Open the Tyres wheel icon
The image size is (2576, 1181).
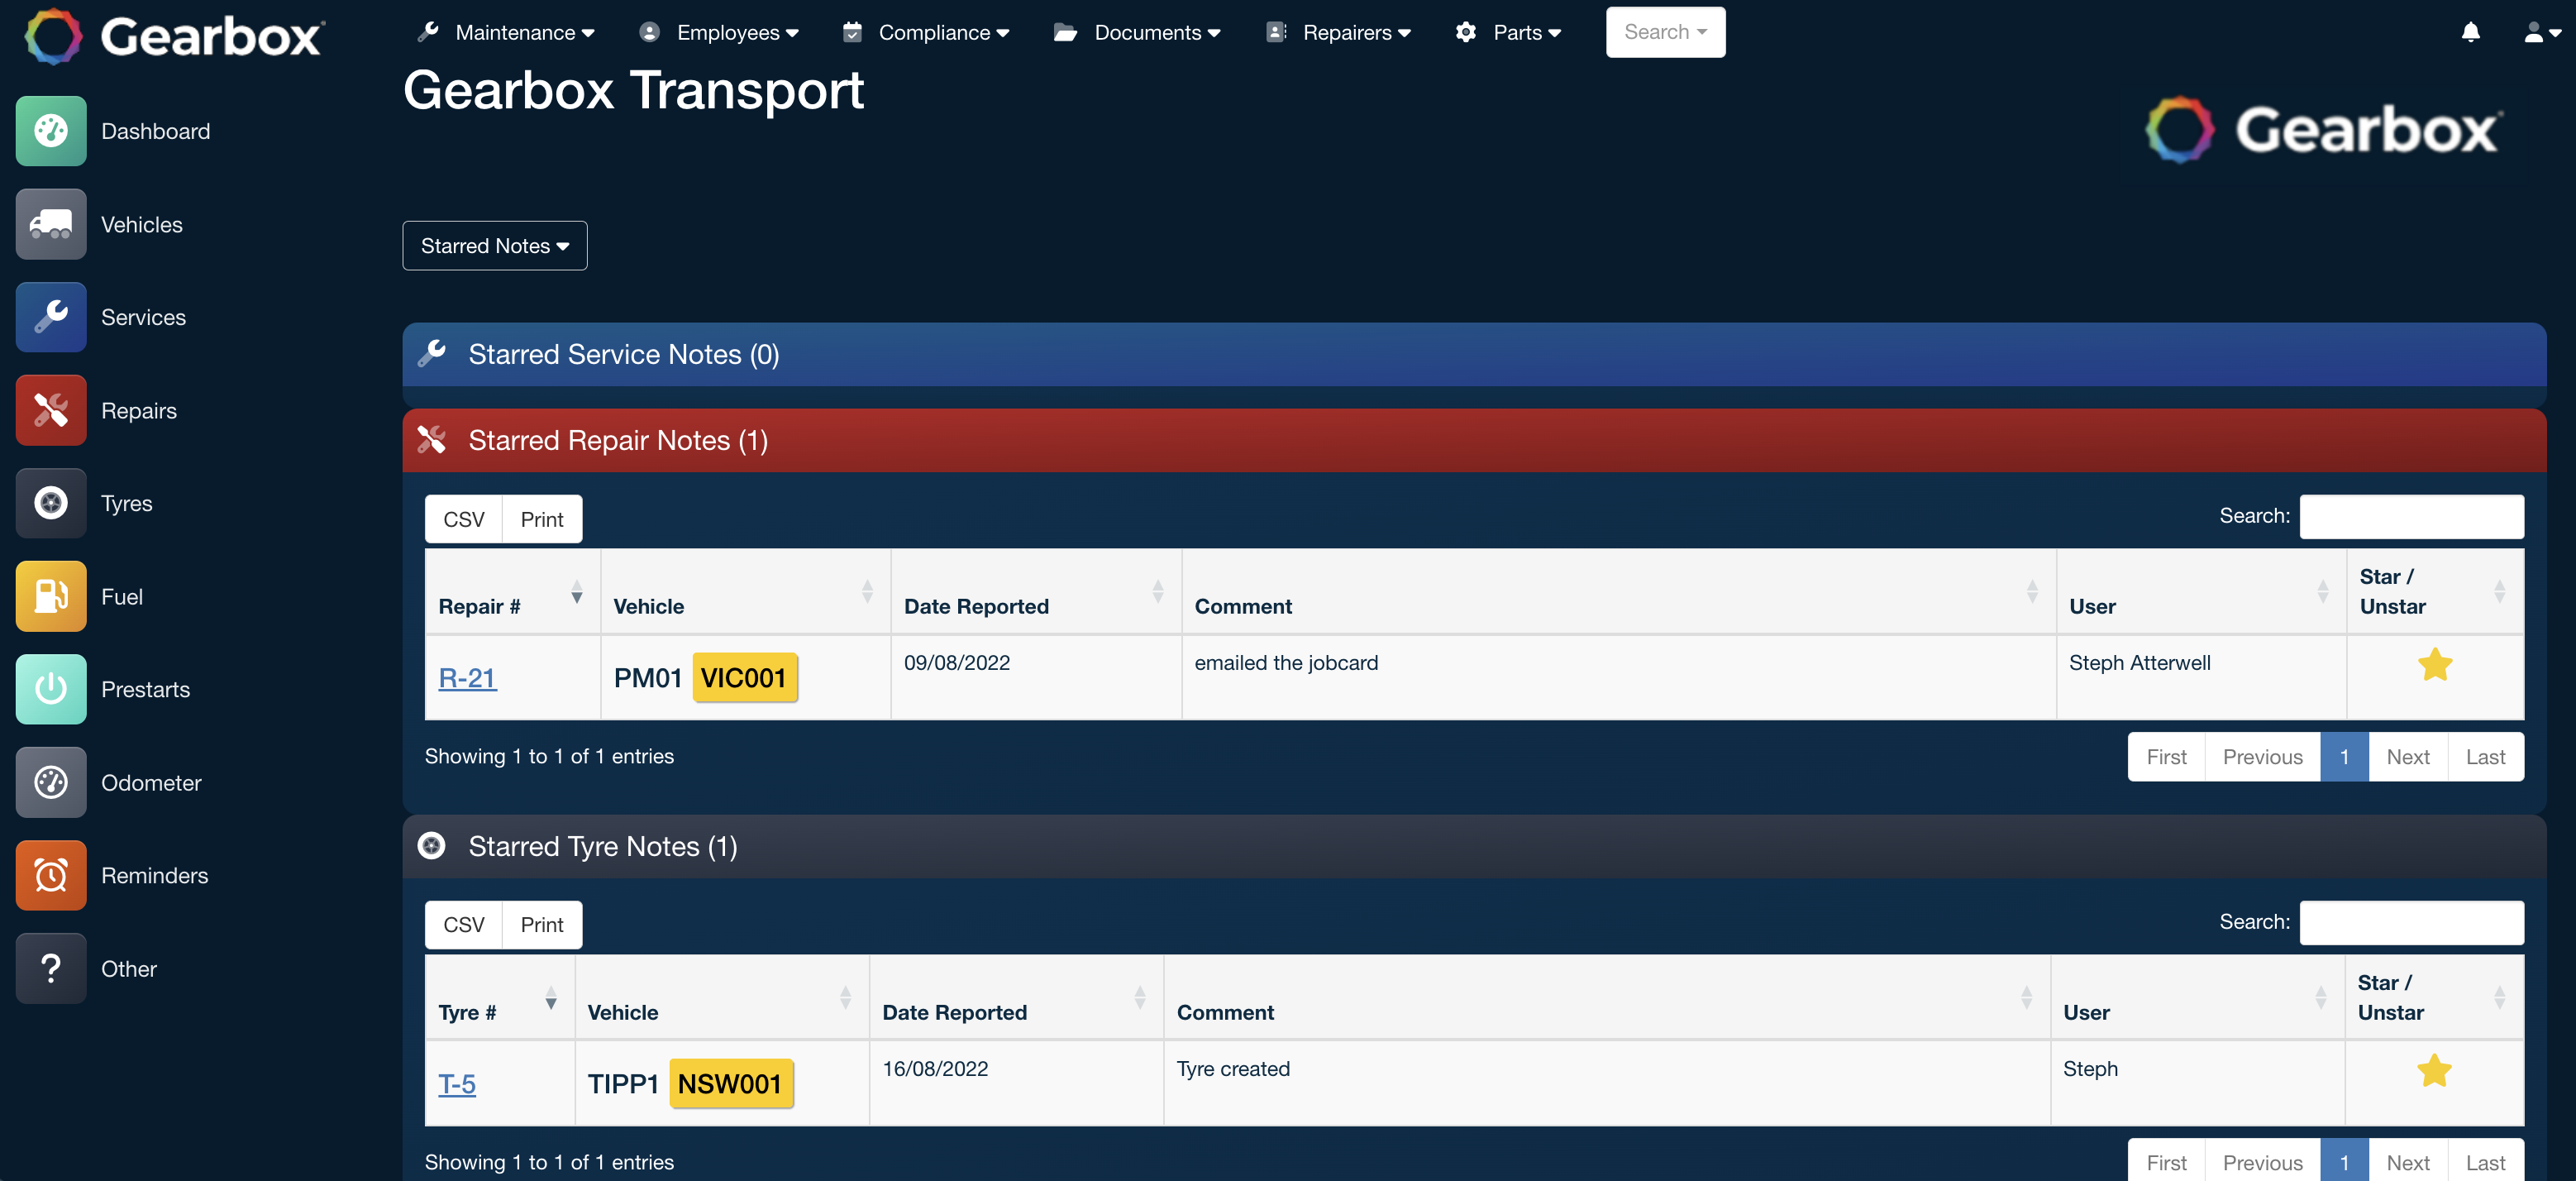click(51, 503)
